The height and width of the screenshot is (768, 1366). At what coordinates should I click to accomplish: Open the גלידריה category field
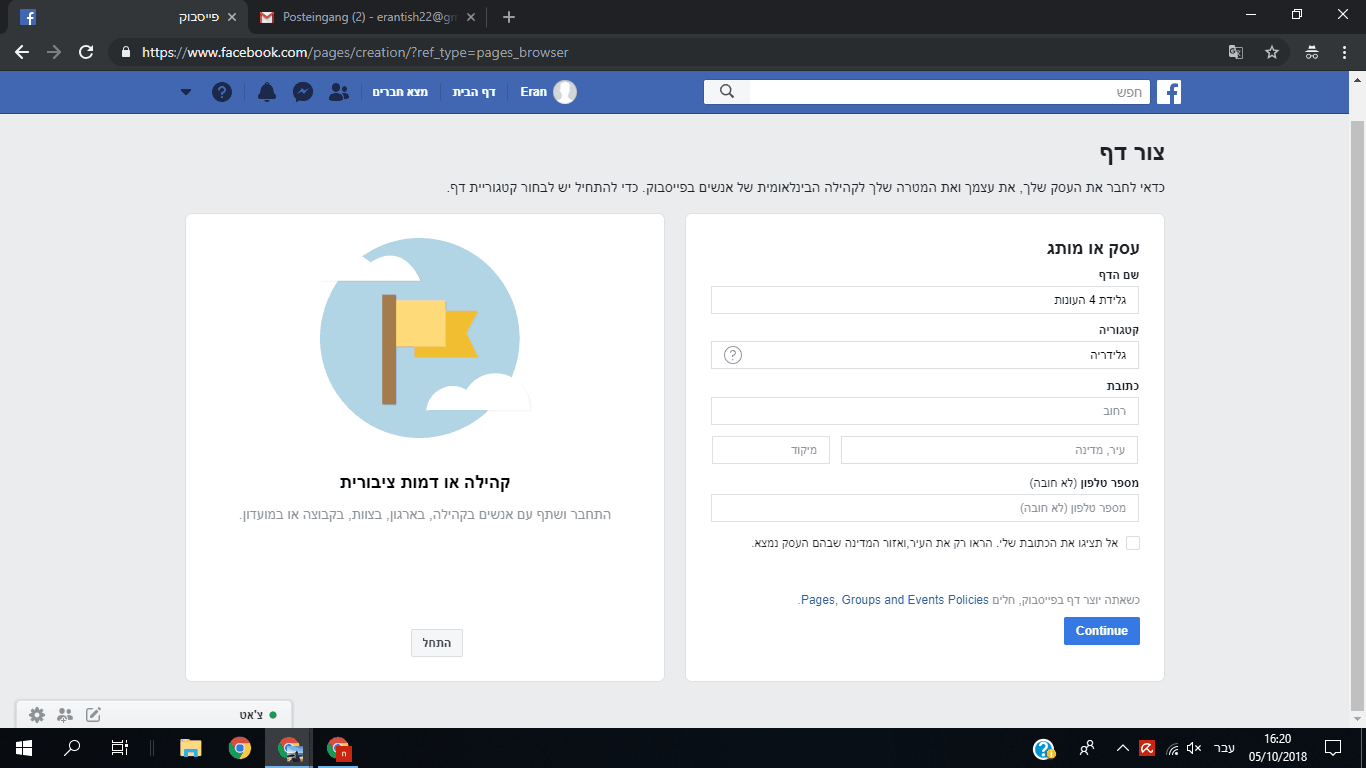[925, 355]
